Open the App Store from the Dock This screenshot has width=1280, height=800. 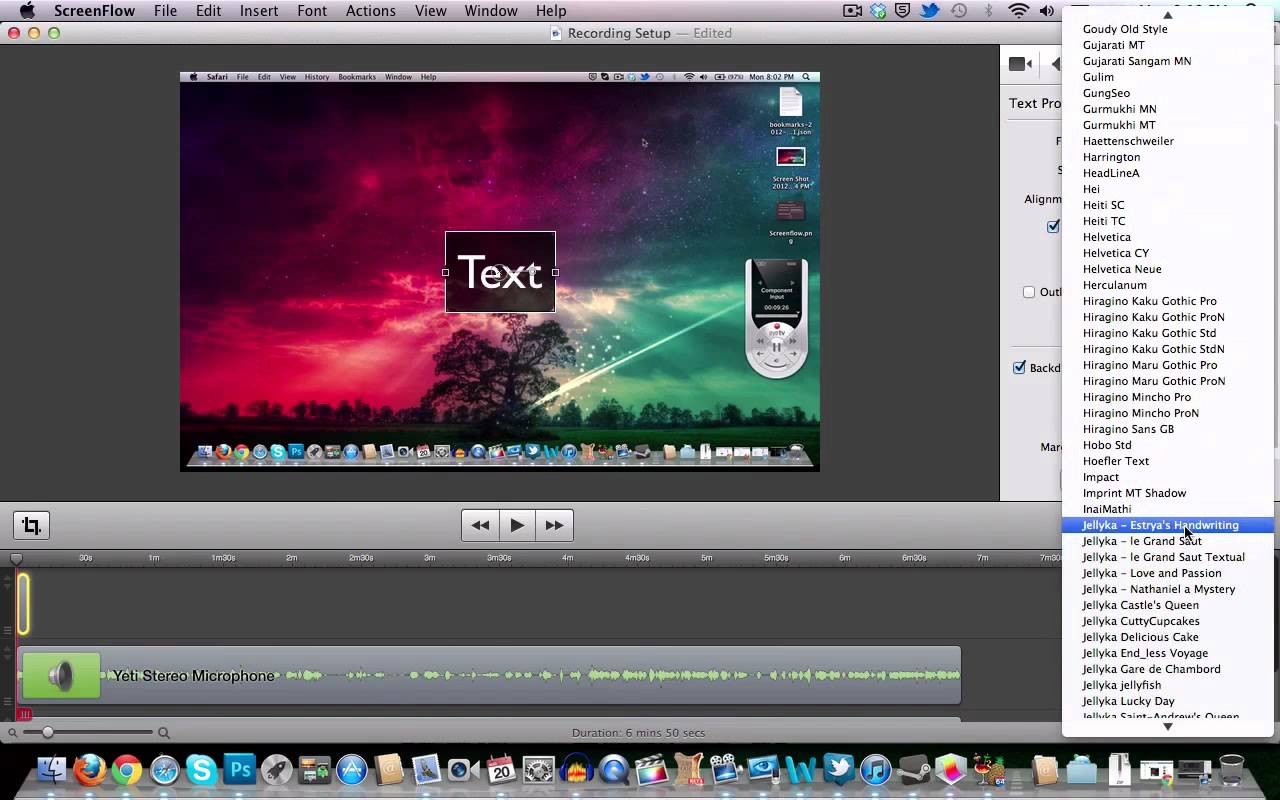click(x=351, y=770)
